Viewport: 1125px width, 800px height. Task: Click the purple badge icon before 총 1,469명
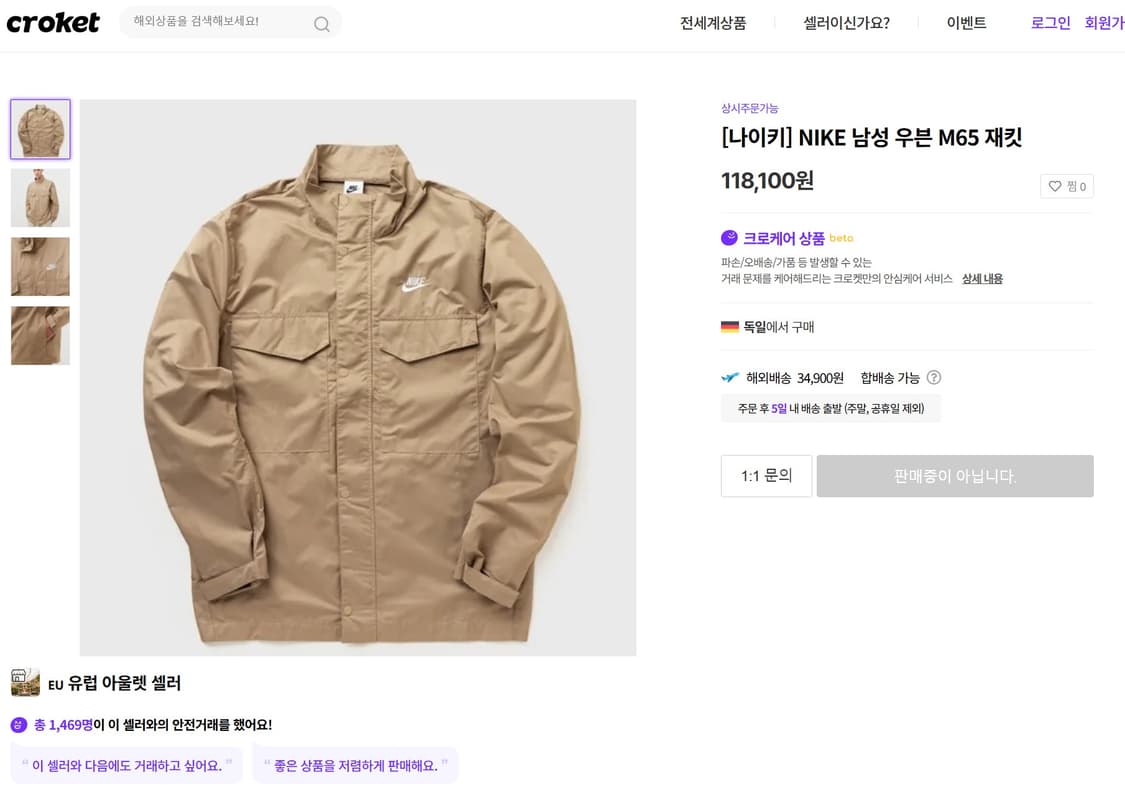tap(20, 723)
